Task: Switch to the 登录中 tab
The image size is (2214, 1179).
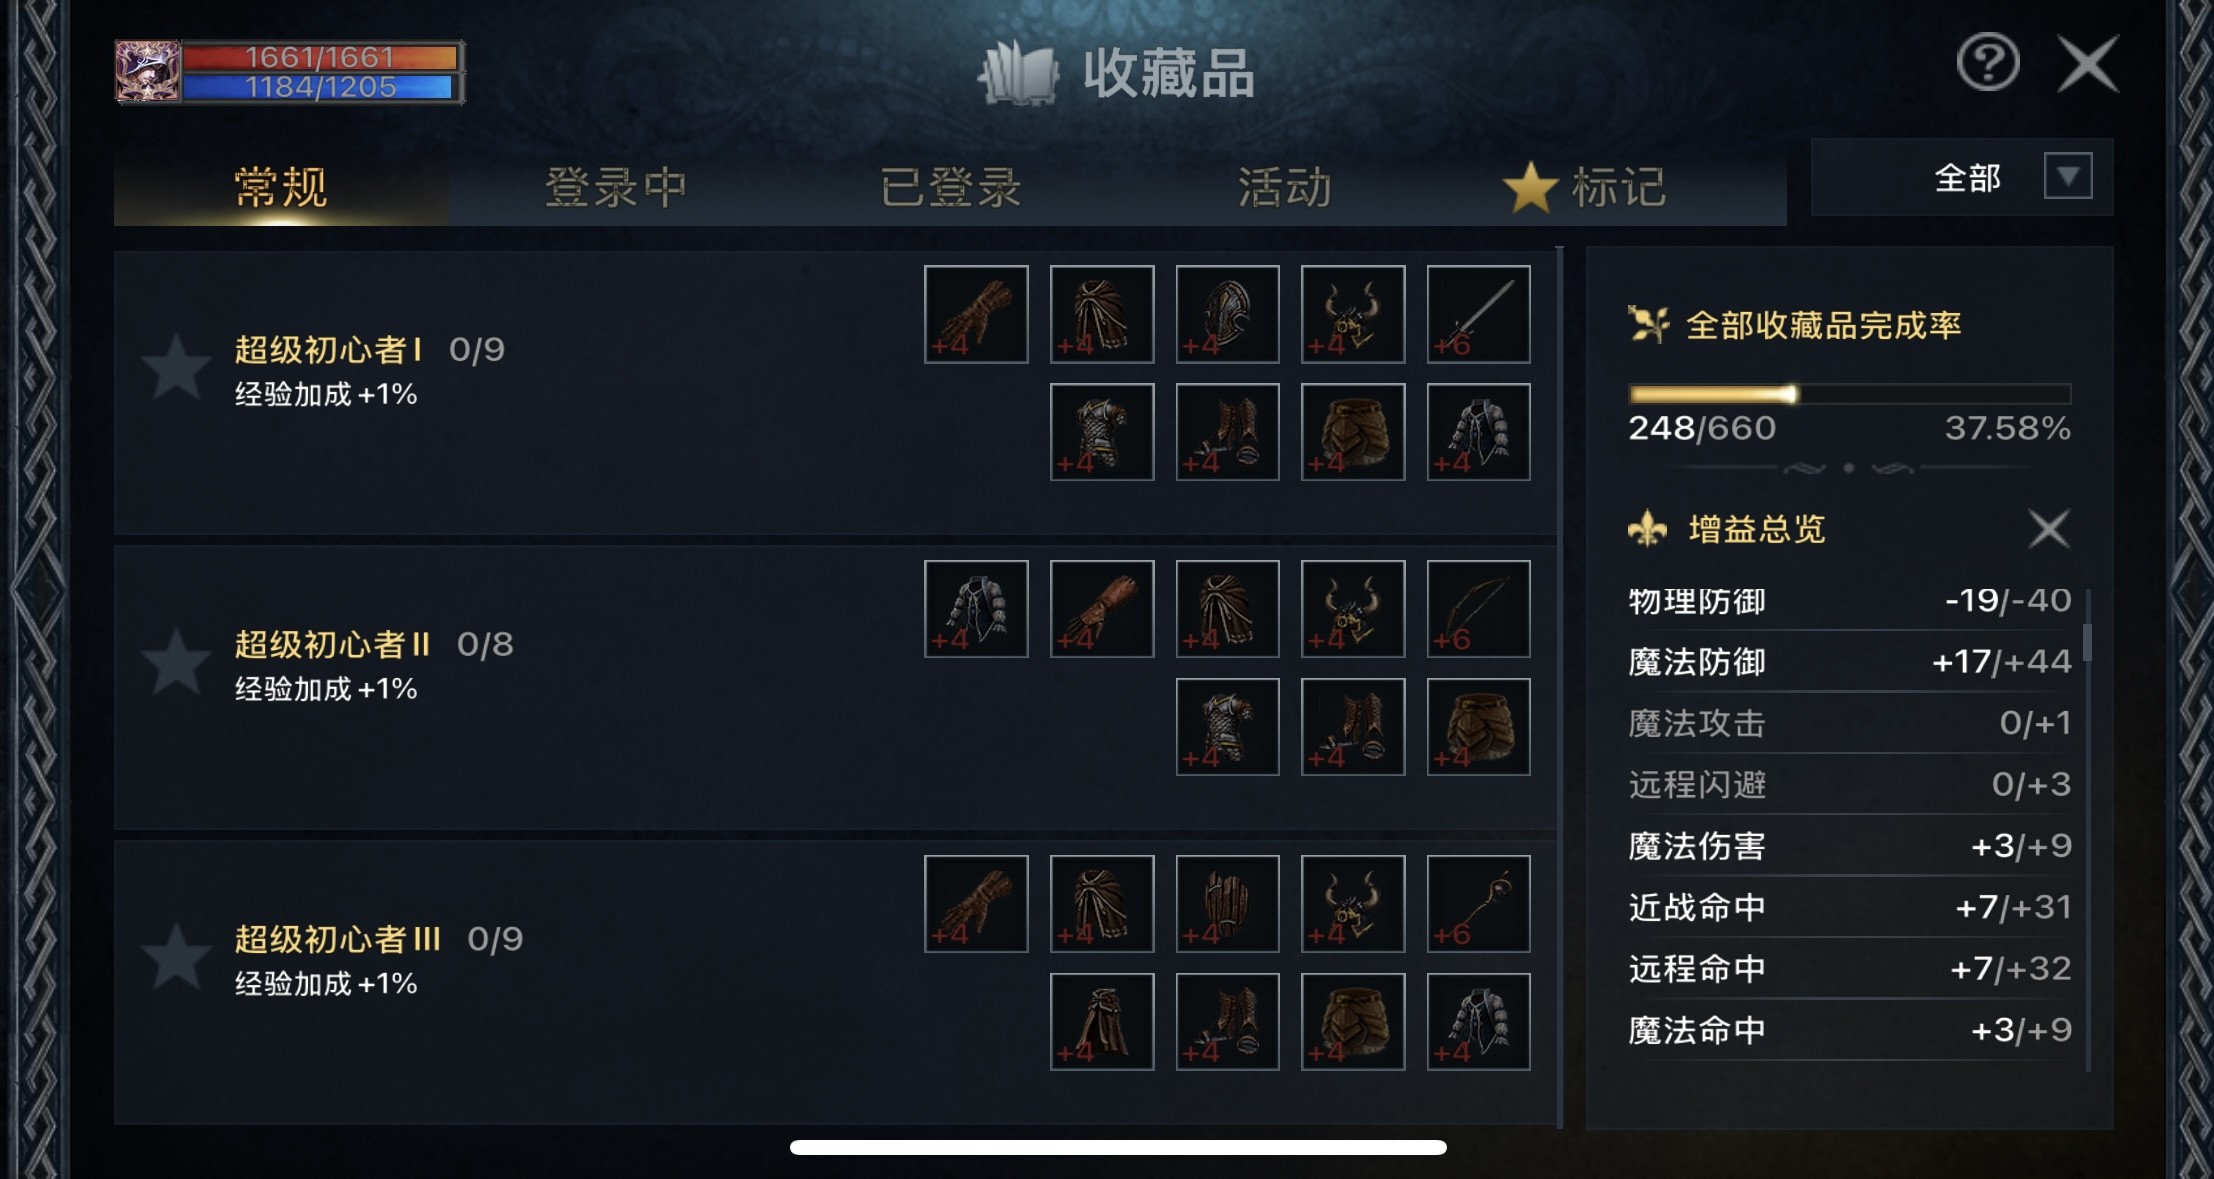Action: click(x=615, y=186)
